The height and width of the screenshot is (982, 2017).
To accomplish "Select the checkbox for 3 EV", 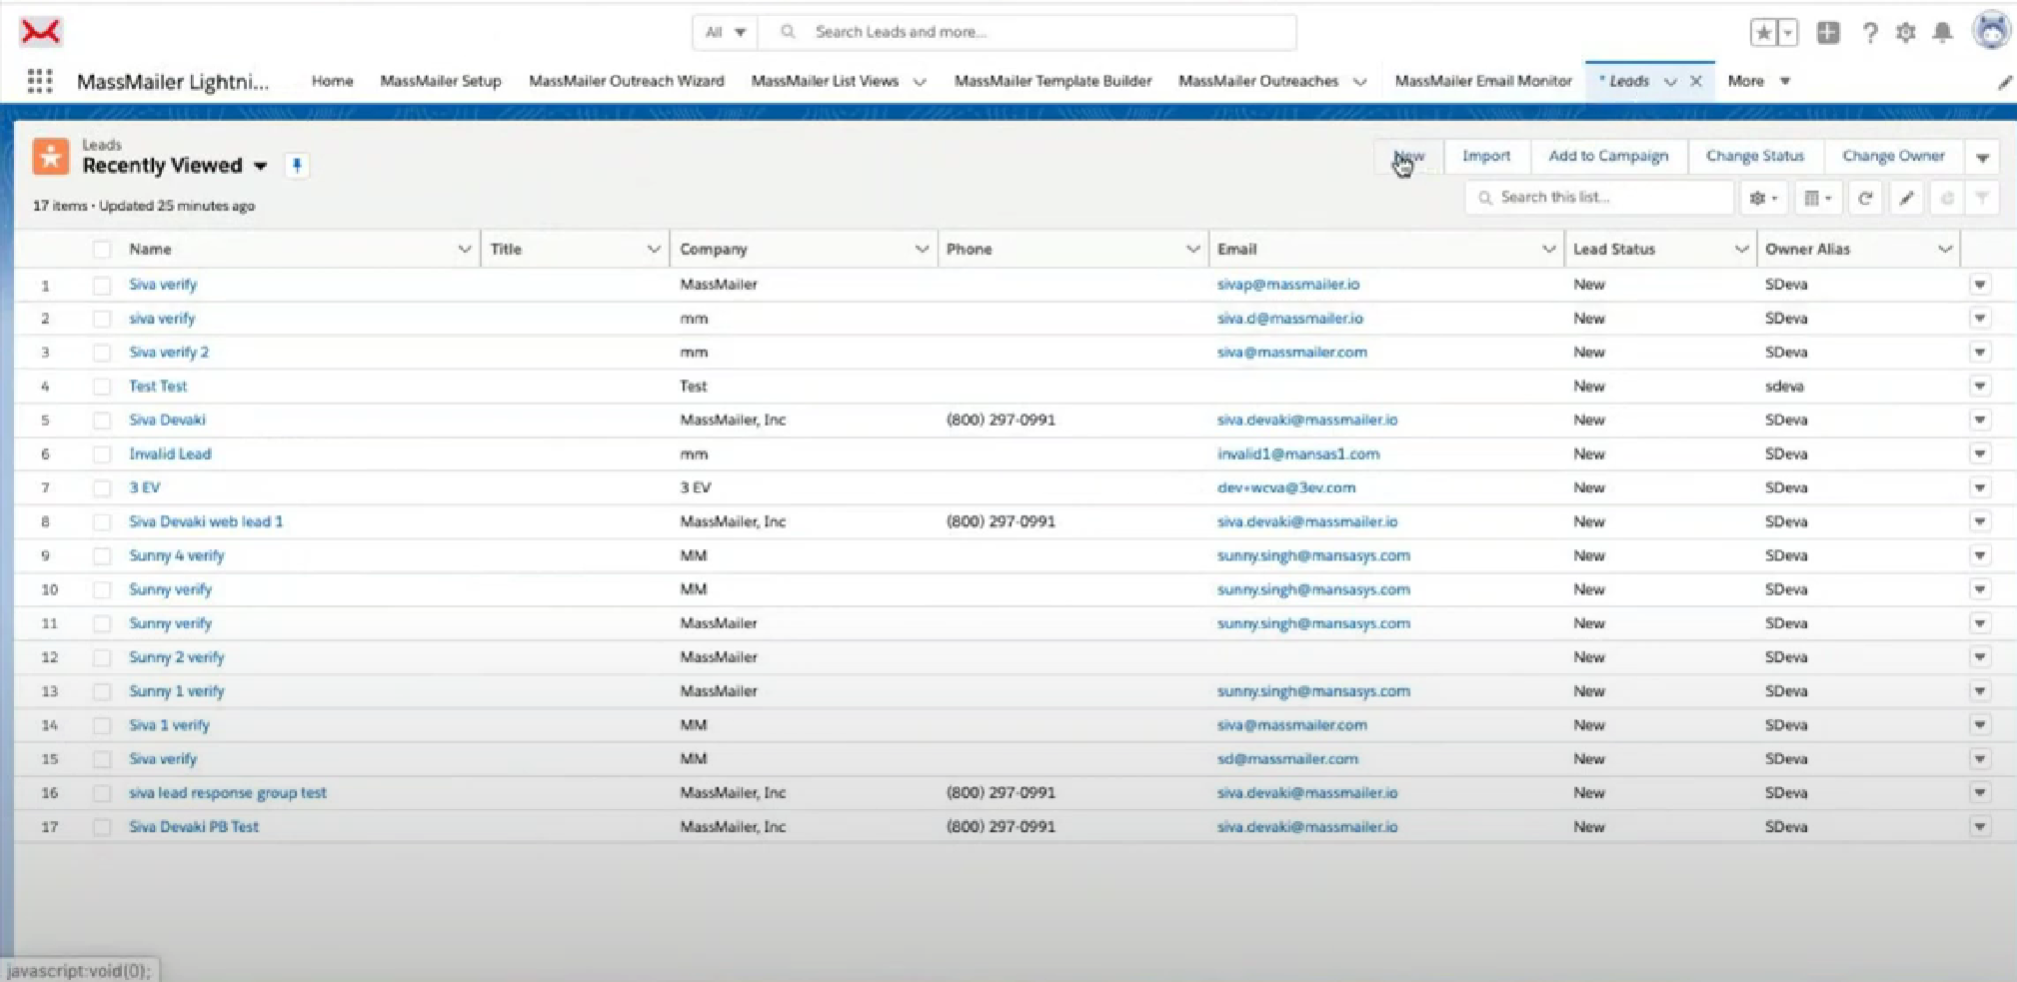I will pos(101,488).
